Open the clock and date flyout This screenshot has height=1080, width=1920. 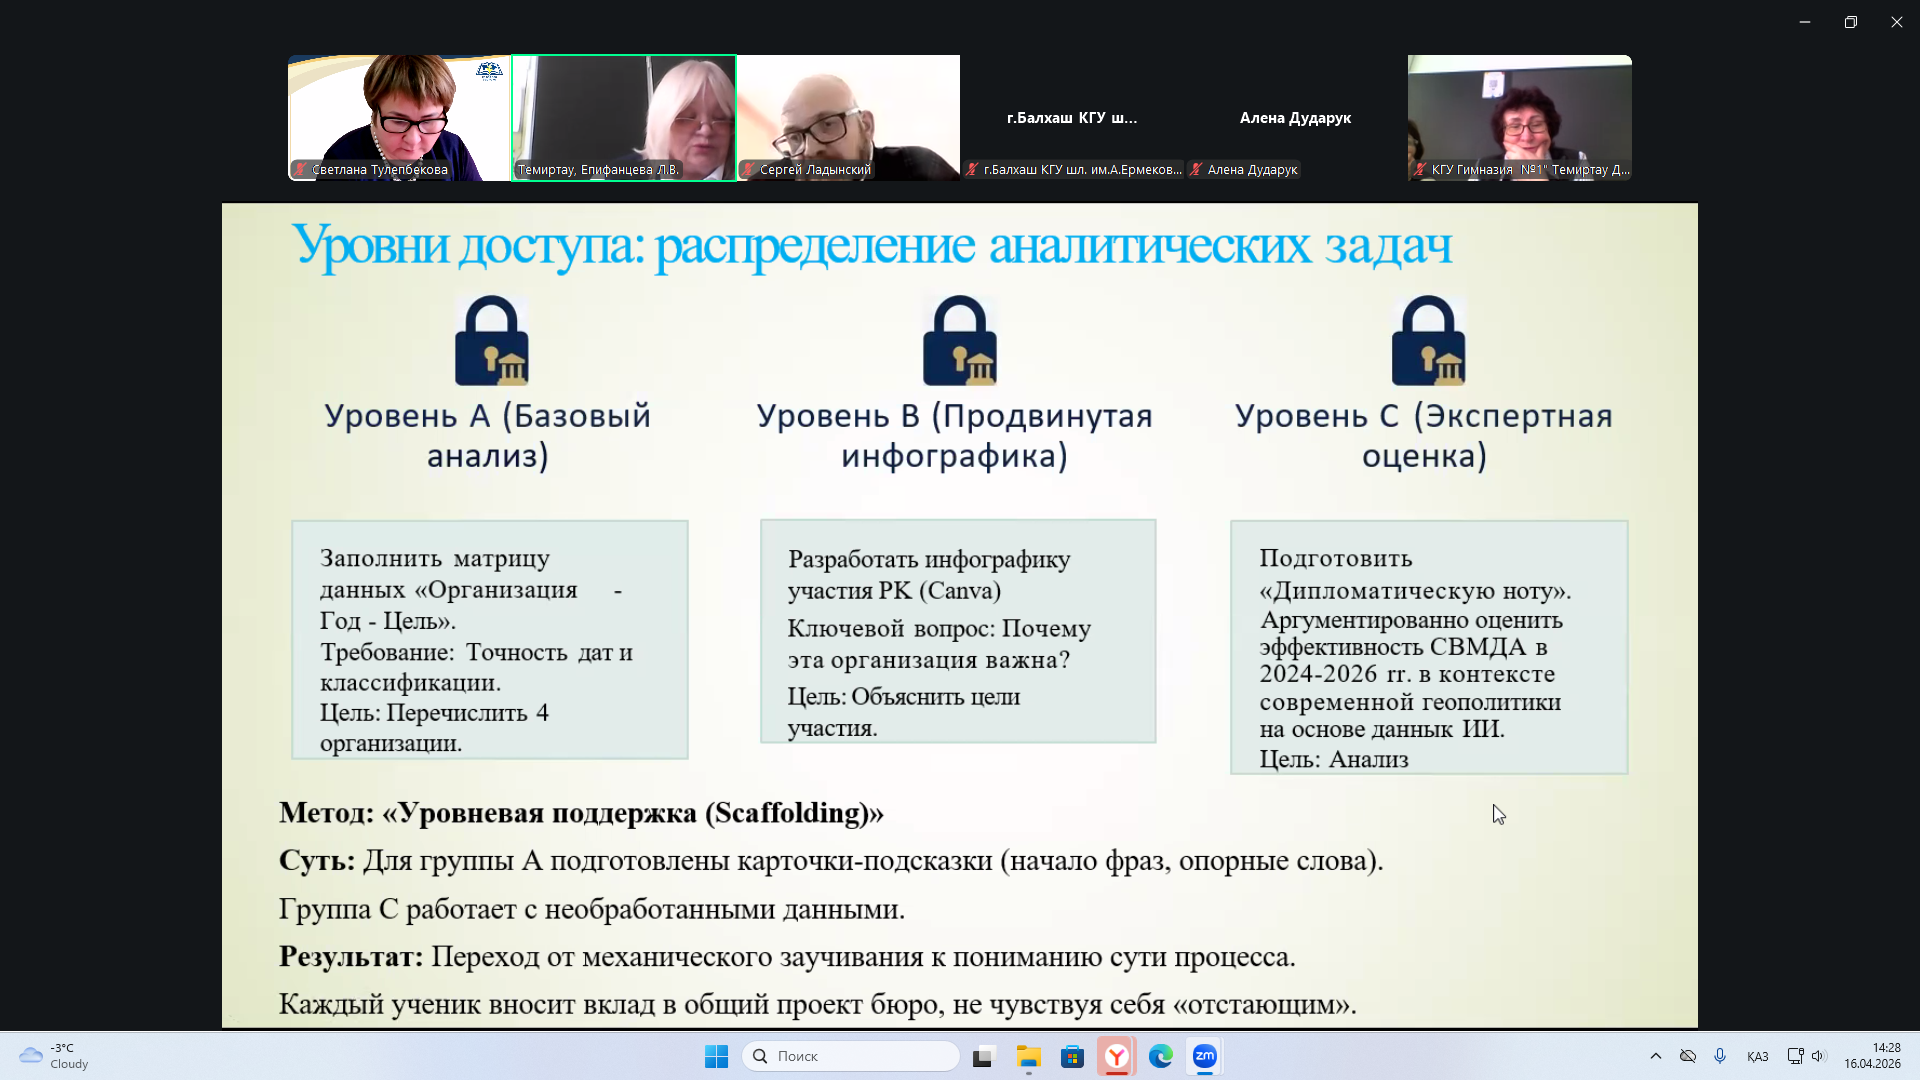[x=1872, y=1056]
